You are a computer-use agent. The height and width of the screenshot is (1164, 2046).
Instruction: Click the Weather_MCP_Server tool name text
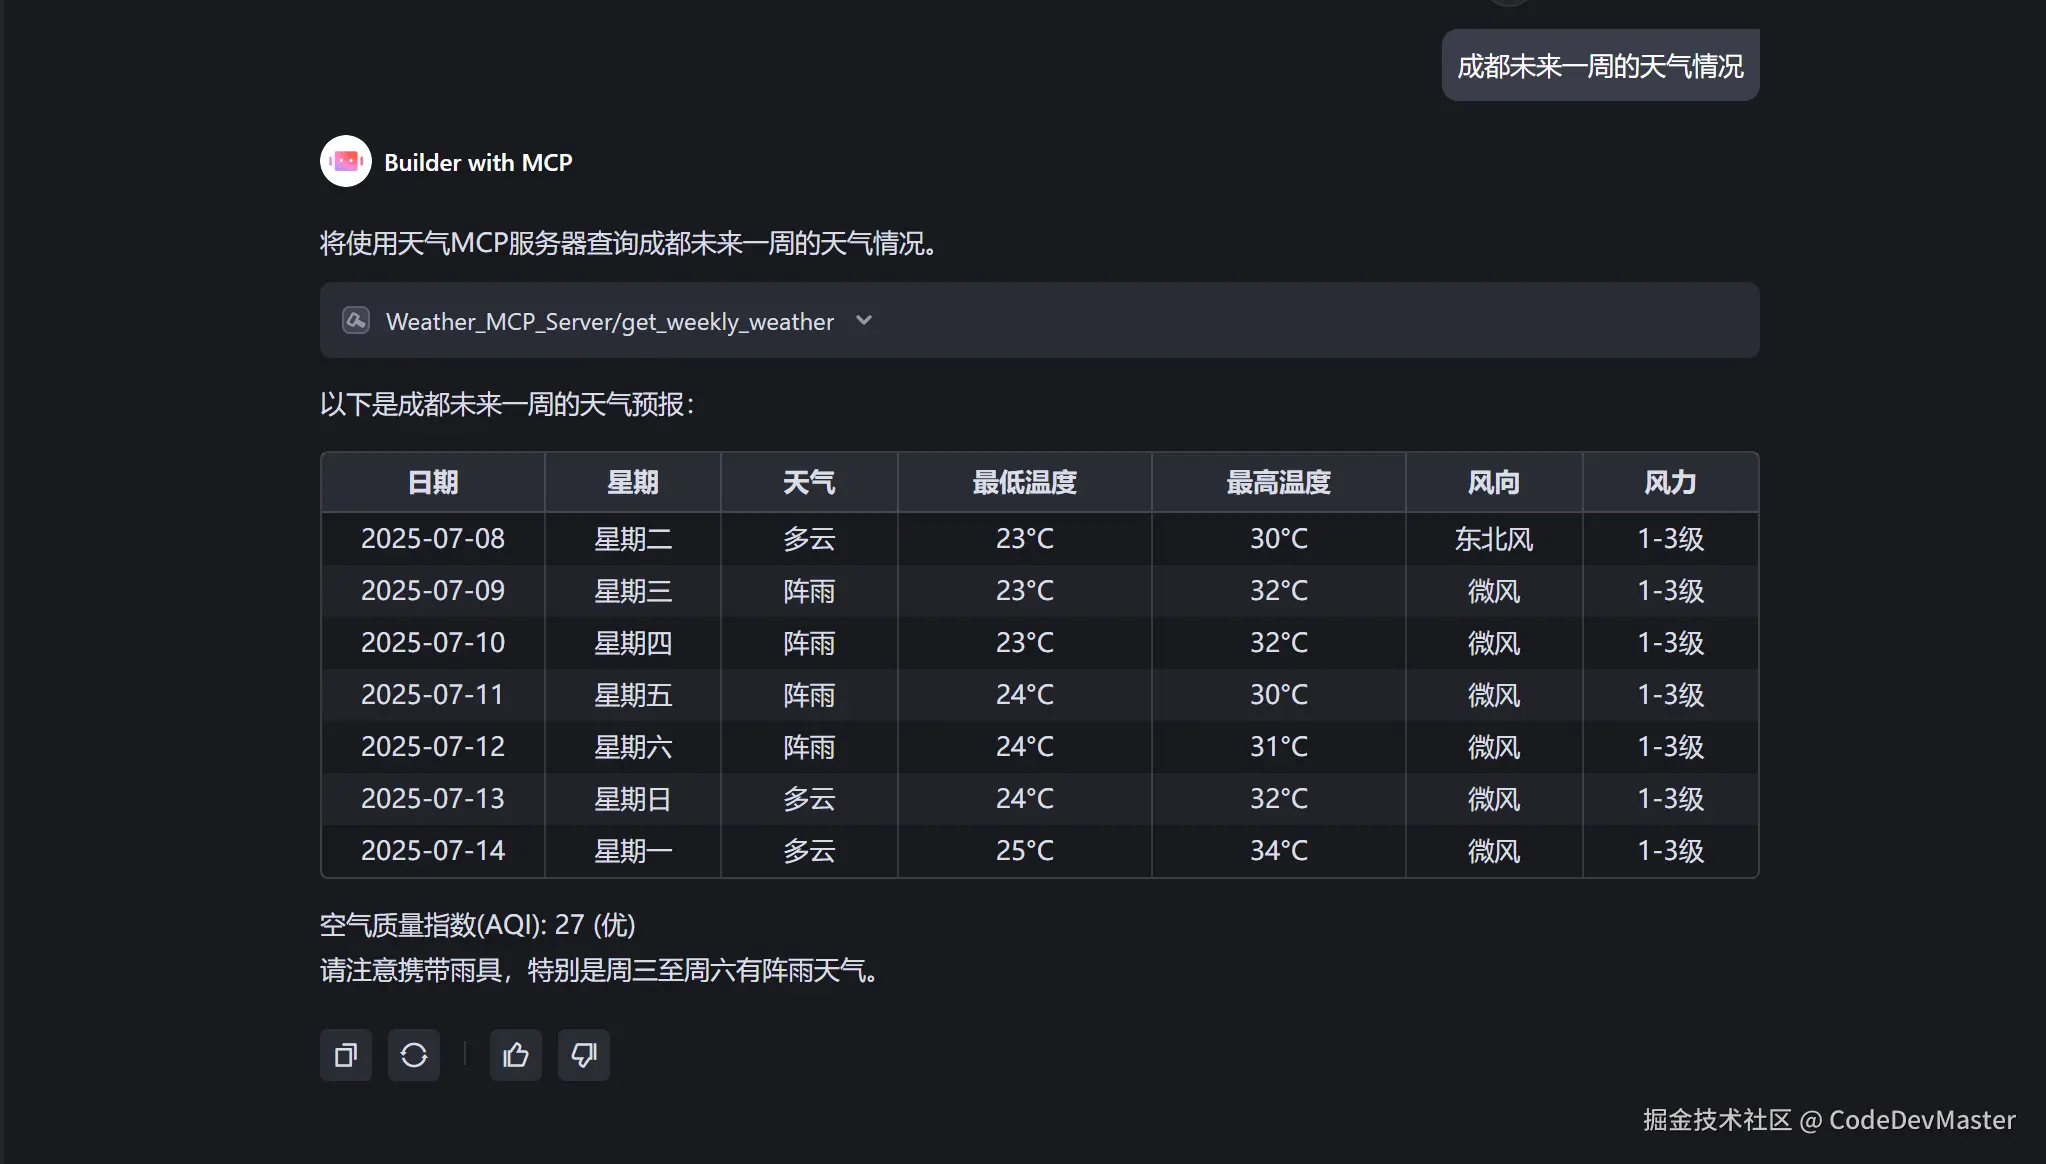click(609, 320)
